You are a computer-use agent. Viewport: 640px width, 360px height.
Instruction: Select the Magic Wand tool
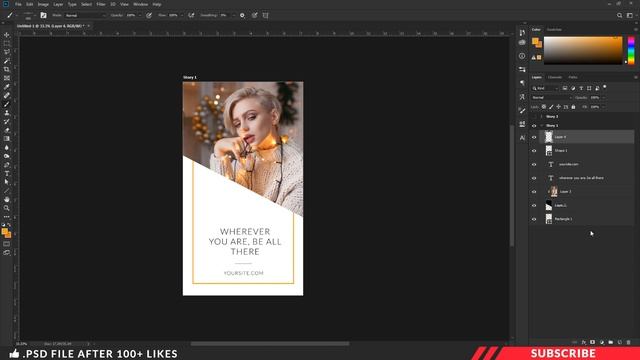7,61
